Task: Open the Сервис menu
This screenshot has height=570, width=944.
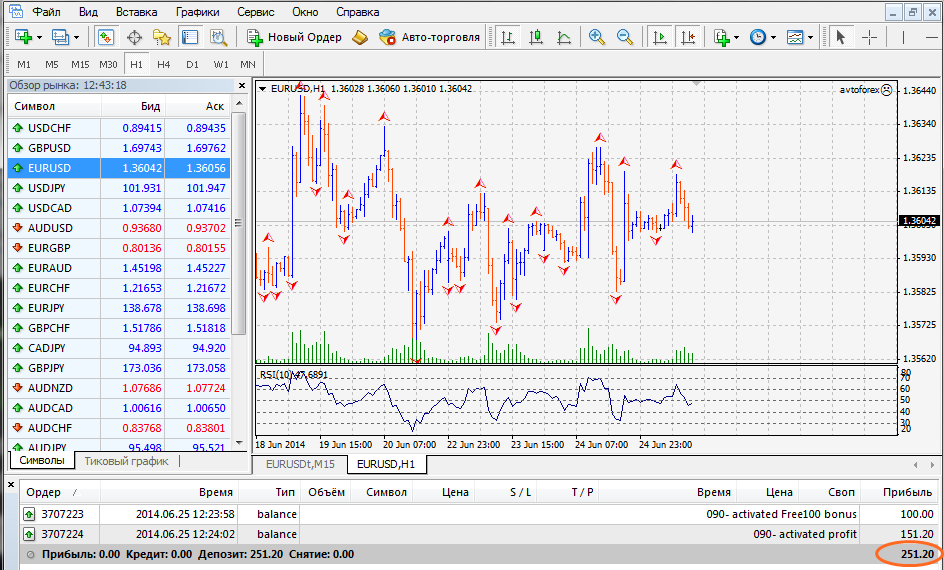Action: click(256, 12)
